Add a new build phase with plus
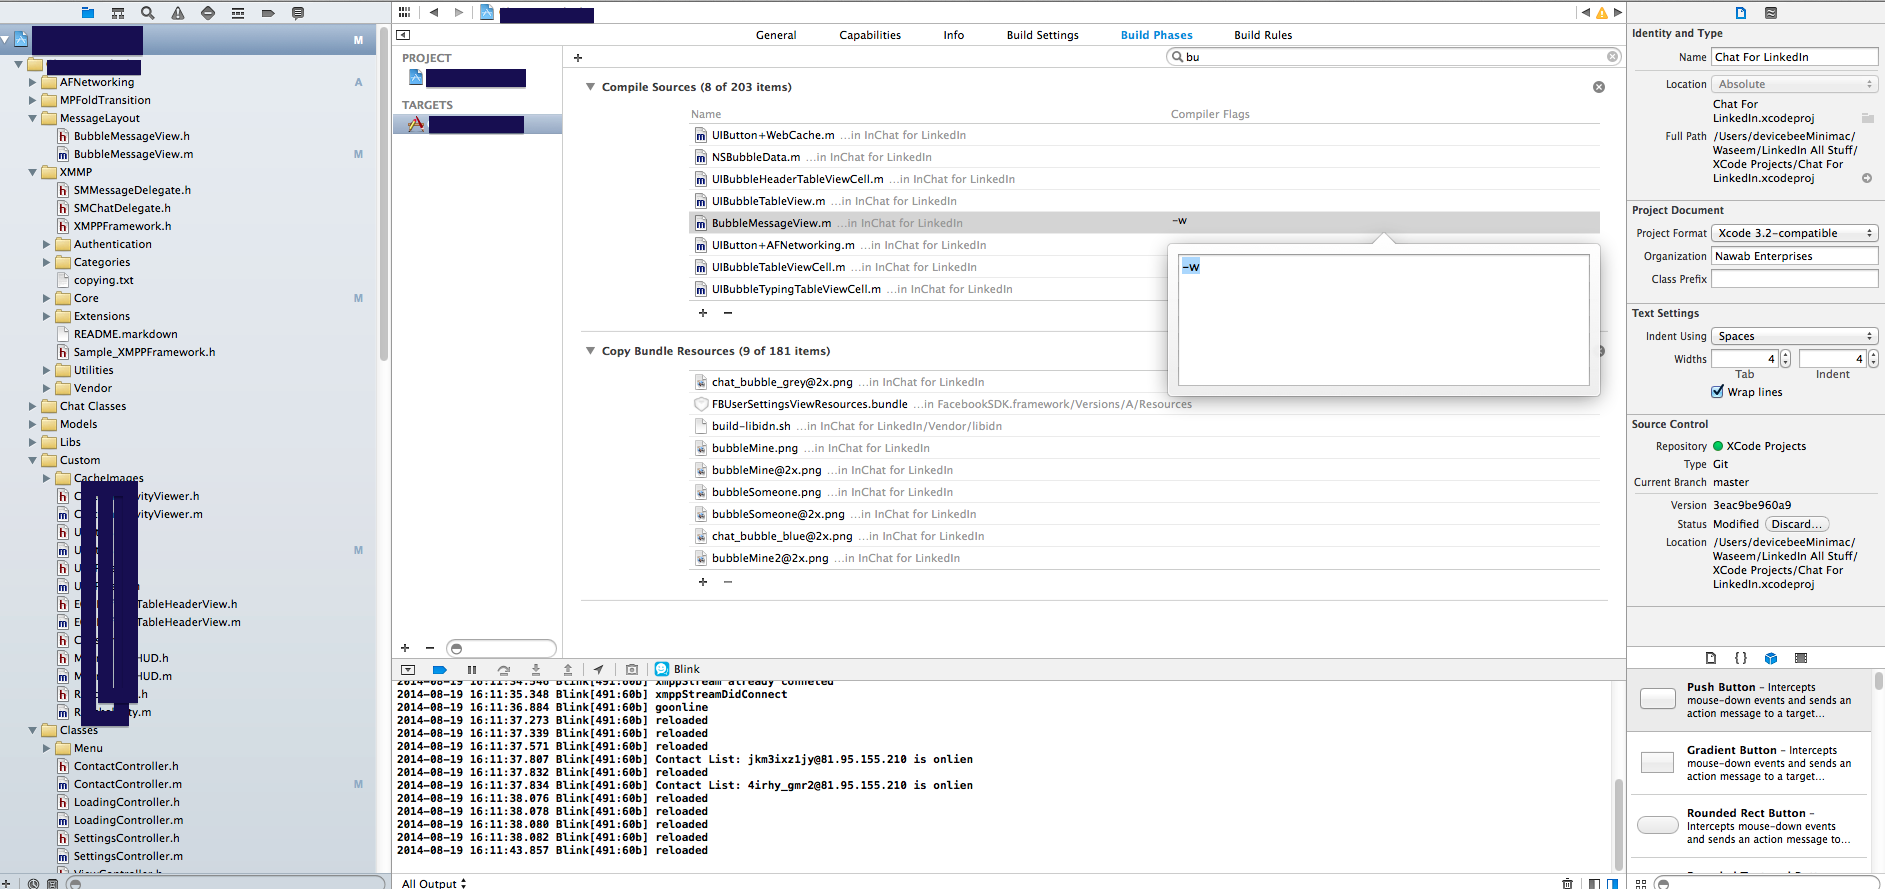This screenshot has width=1885, height=889. [578, 58]
